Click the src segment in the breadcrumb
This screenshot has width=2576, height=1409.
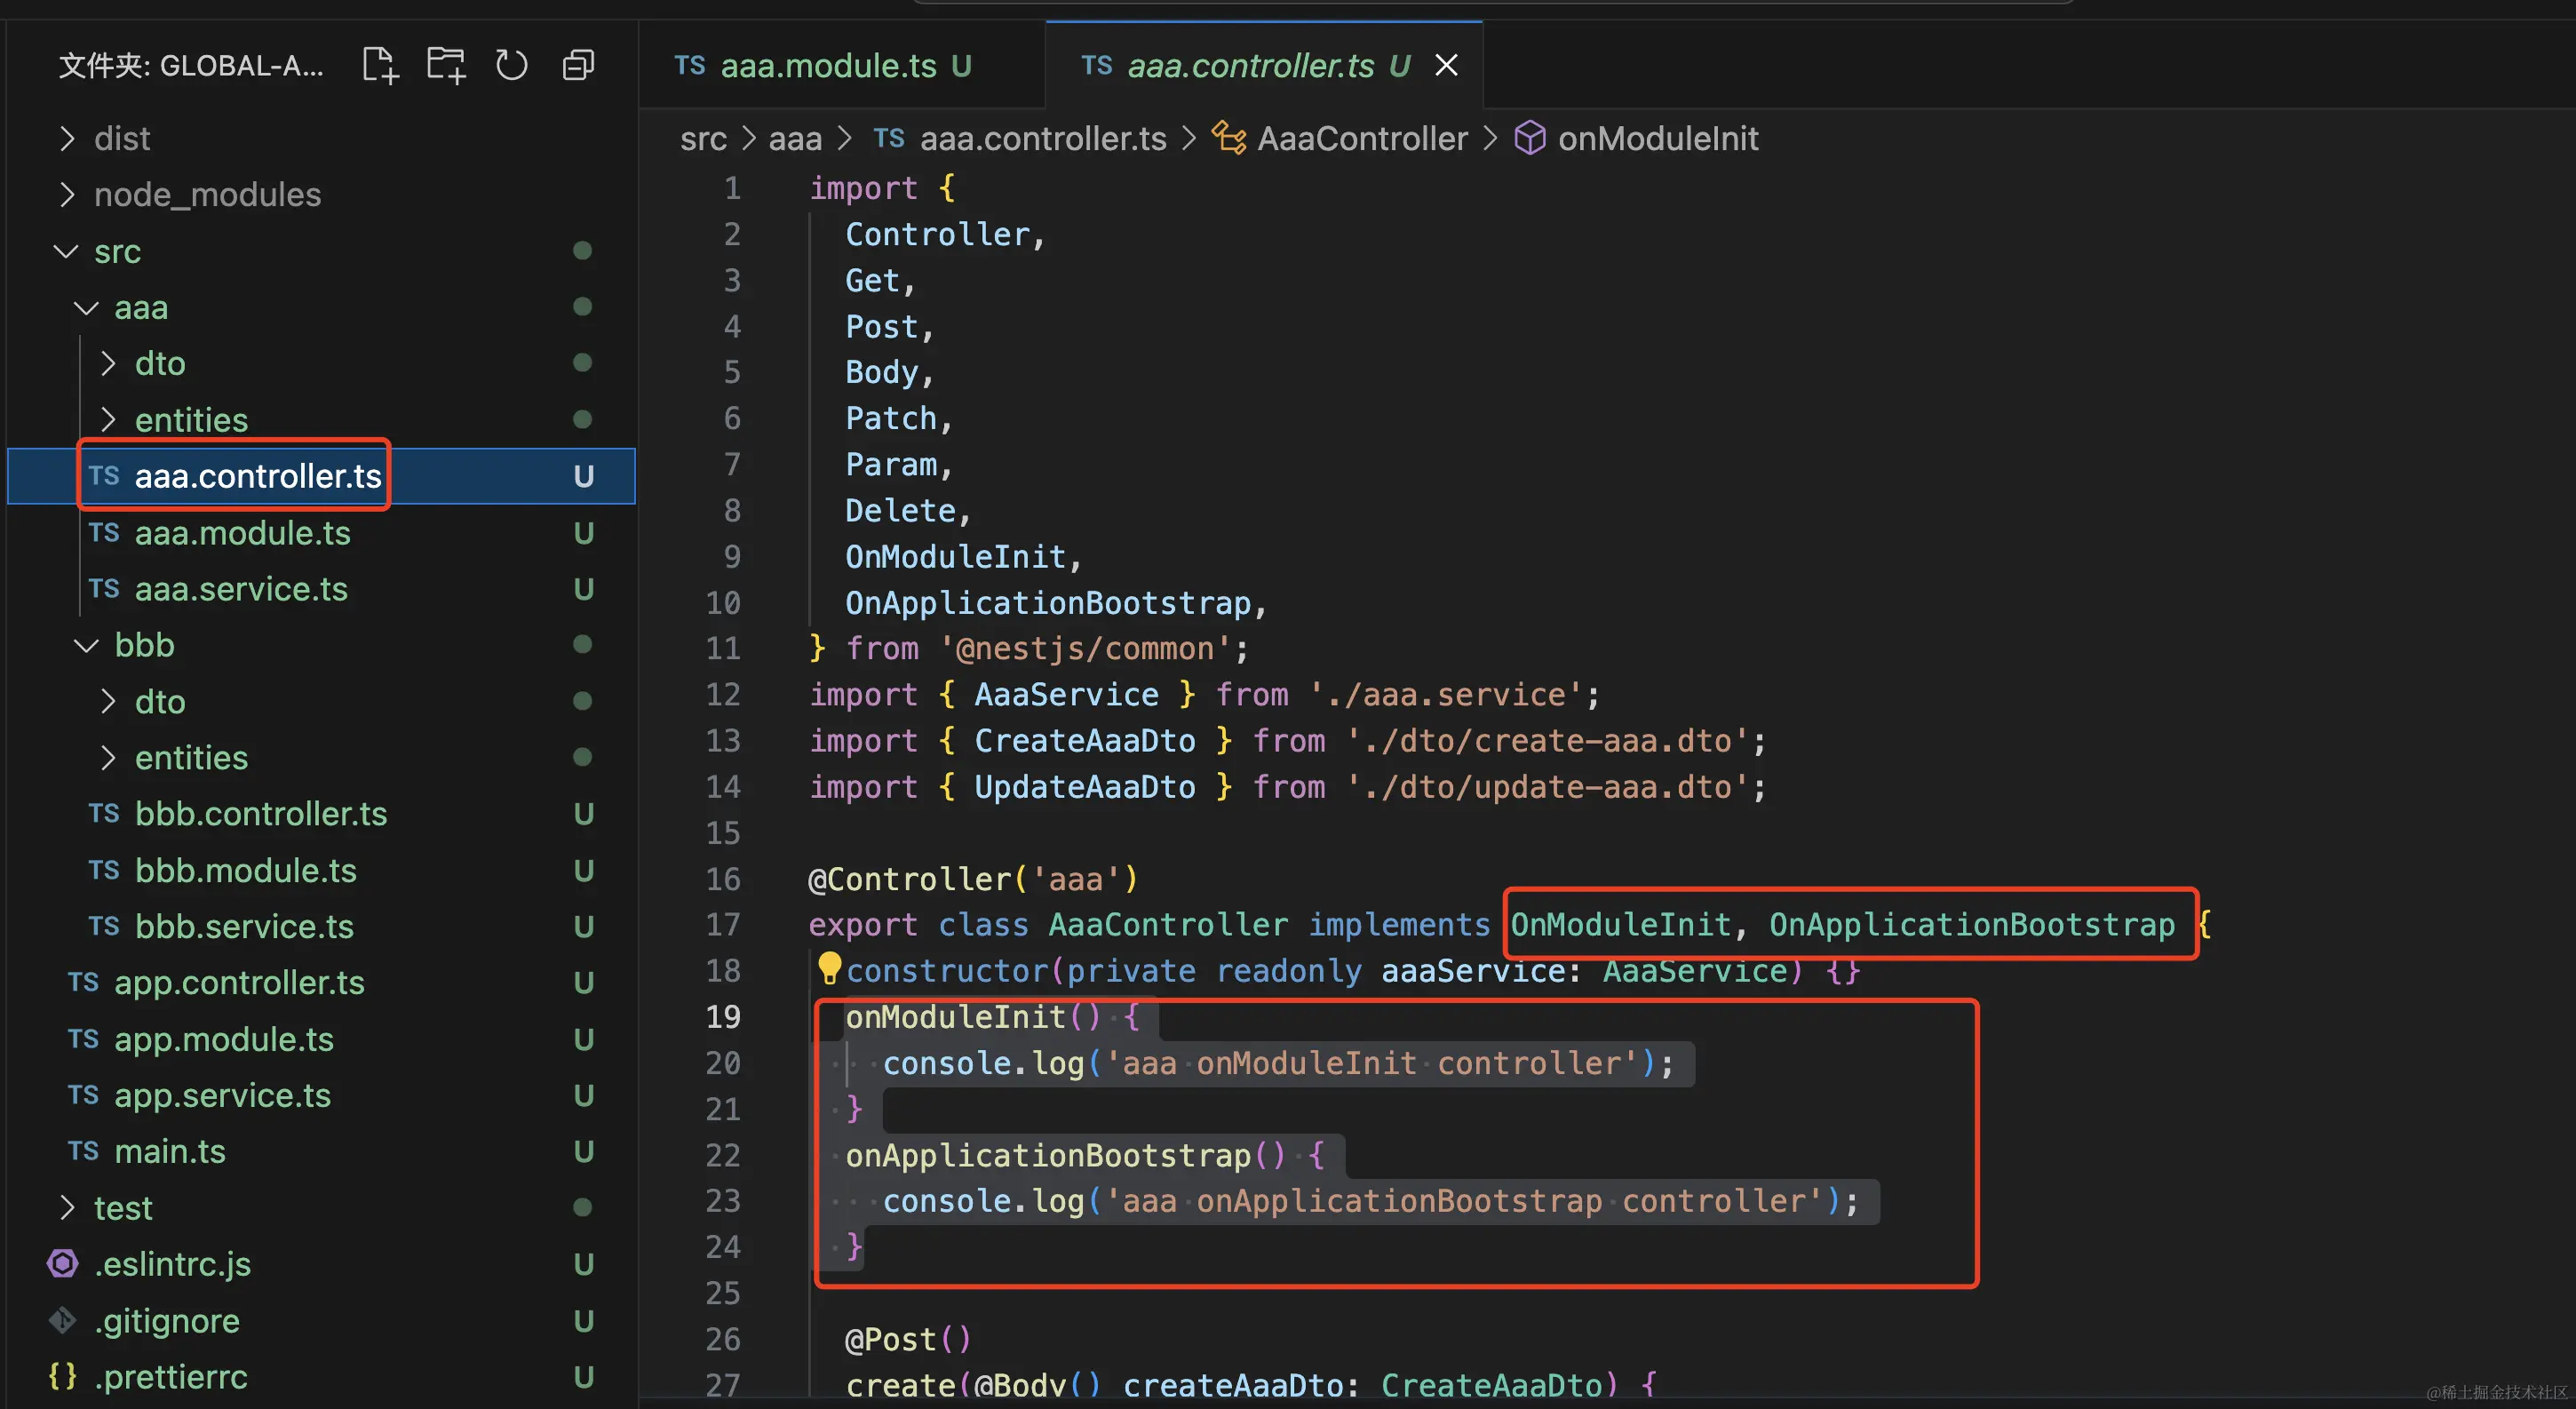(703, 138)
